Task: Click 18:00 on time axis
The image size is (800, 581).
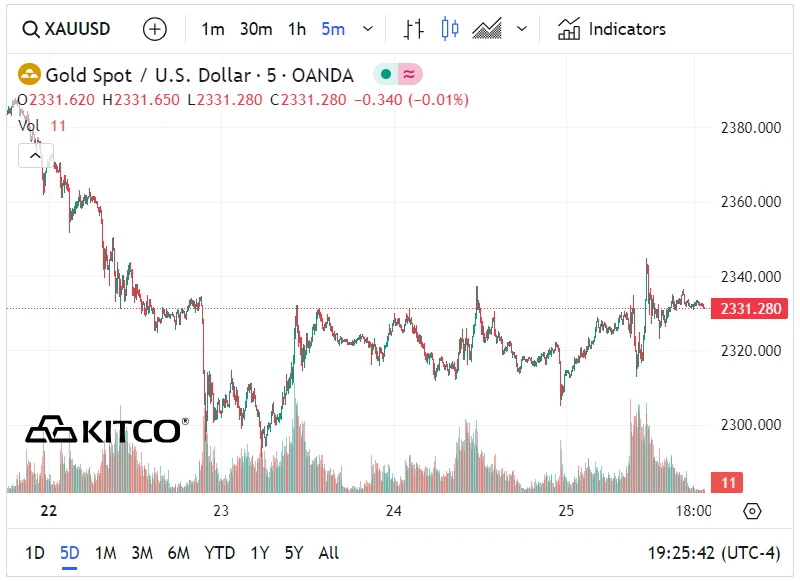Action: (693, 511)
